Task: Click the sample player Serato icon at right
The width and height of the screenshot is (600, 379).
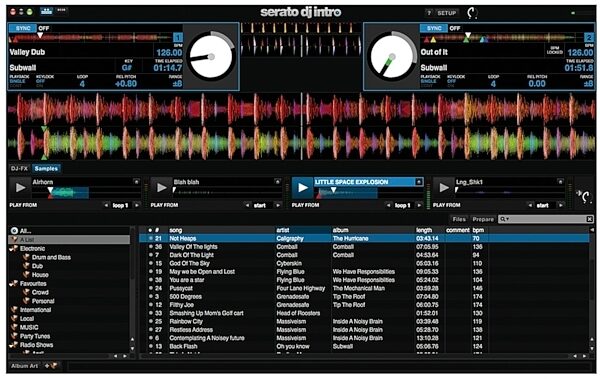Action: click(585, 196)
